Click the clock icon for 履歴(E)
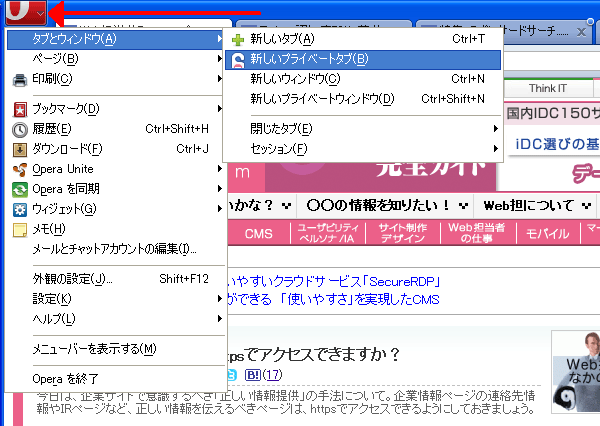Viewport: 600px width, 426px height. (20, 130)
